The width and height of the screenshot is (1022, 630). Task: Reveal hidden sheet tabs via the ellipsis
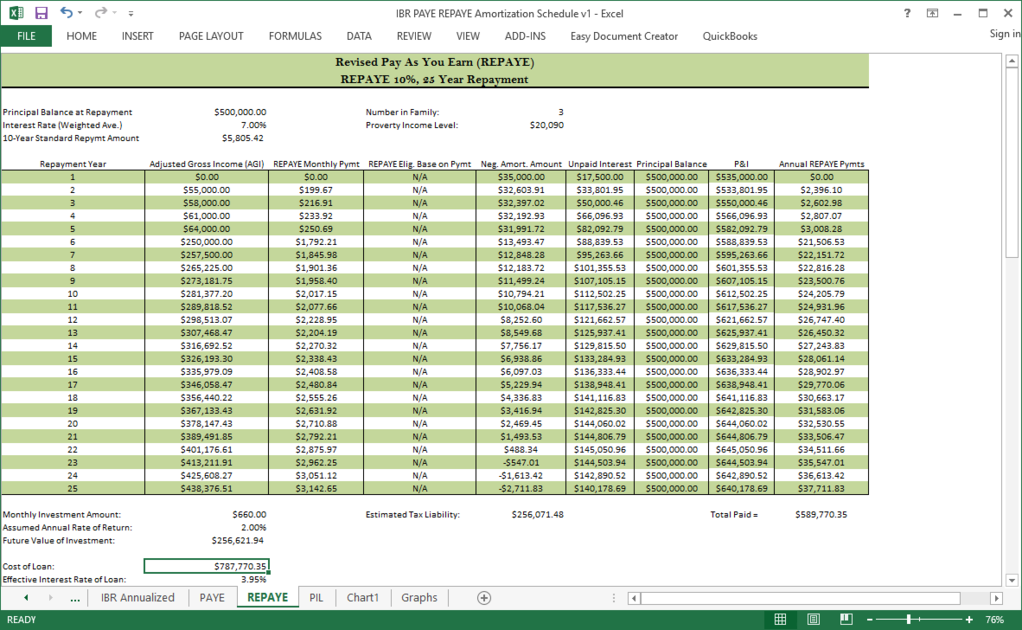click(x=75, y=599)
